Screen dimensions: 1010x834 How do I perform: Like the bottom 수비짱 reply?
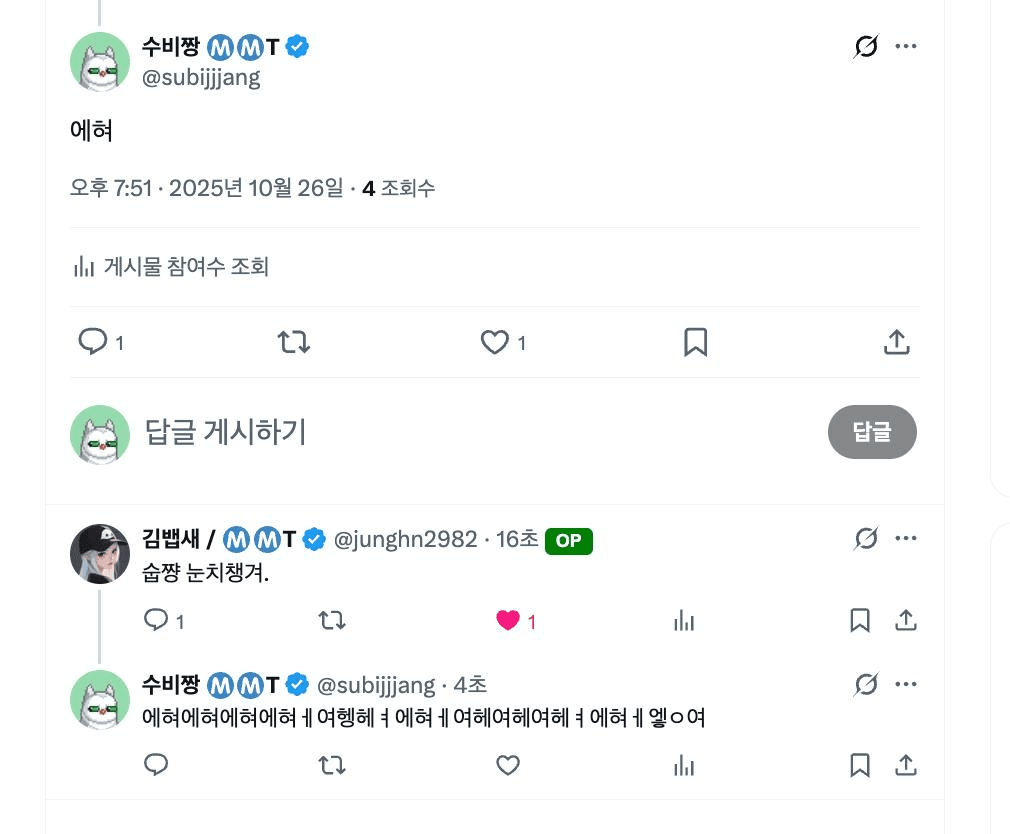[508, 766]
